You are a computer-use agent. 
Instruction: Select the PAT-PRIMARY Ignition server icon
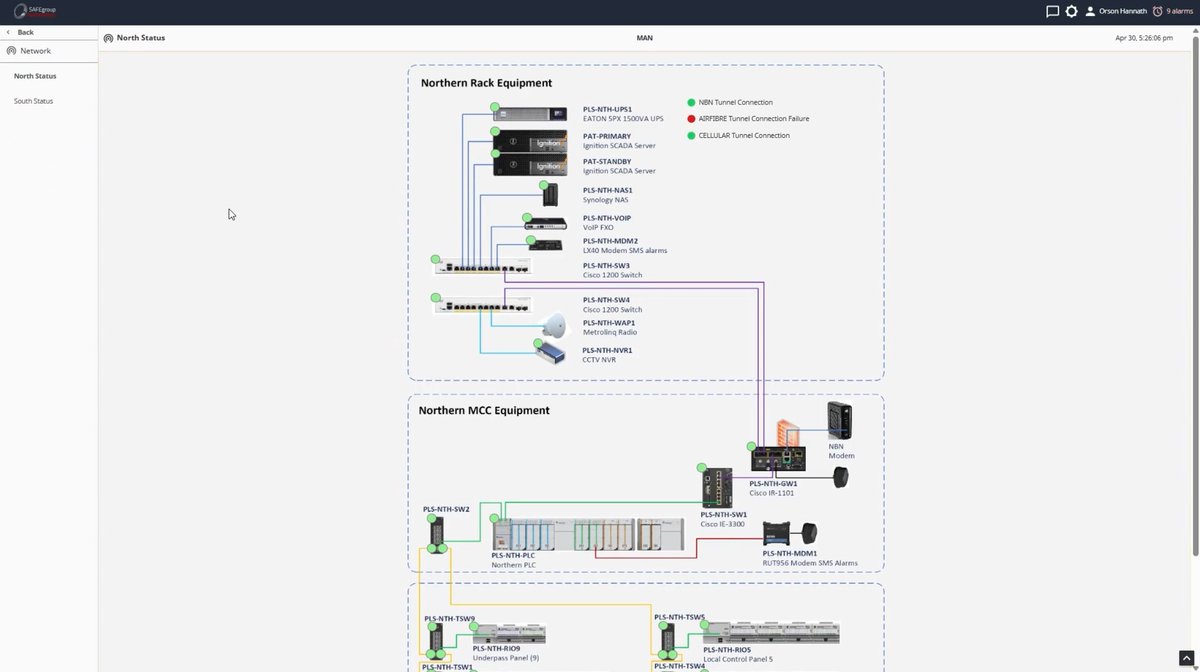[529, 141]
